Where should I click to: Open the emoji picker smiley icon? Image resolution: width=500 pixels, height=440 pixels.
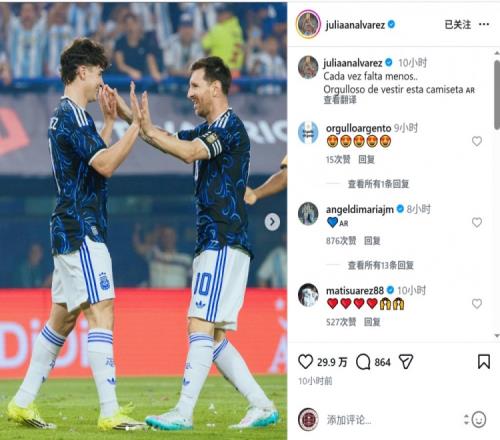pos(479,419)
